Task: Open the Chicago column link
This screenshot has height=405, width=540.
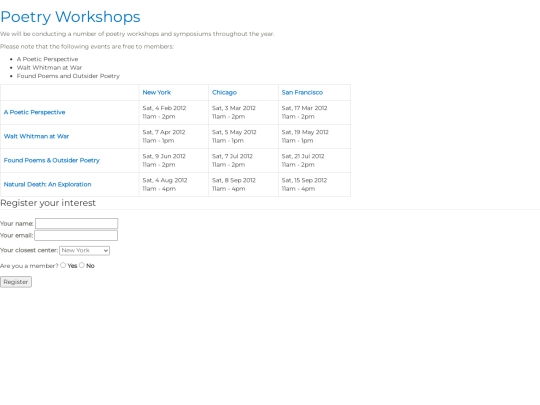Action: click(x=224, y=92)
